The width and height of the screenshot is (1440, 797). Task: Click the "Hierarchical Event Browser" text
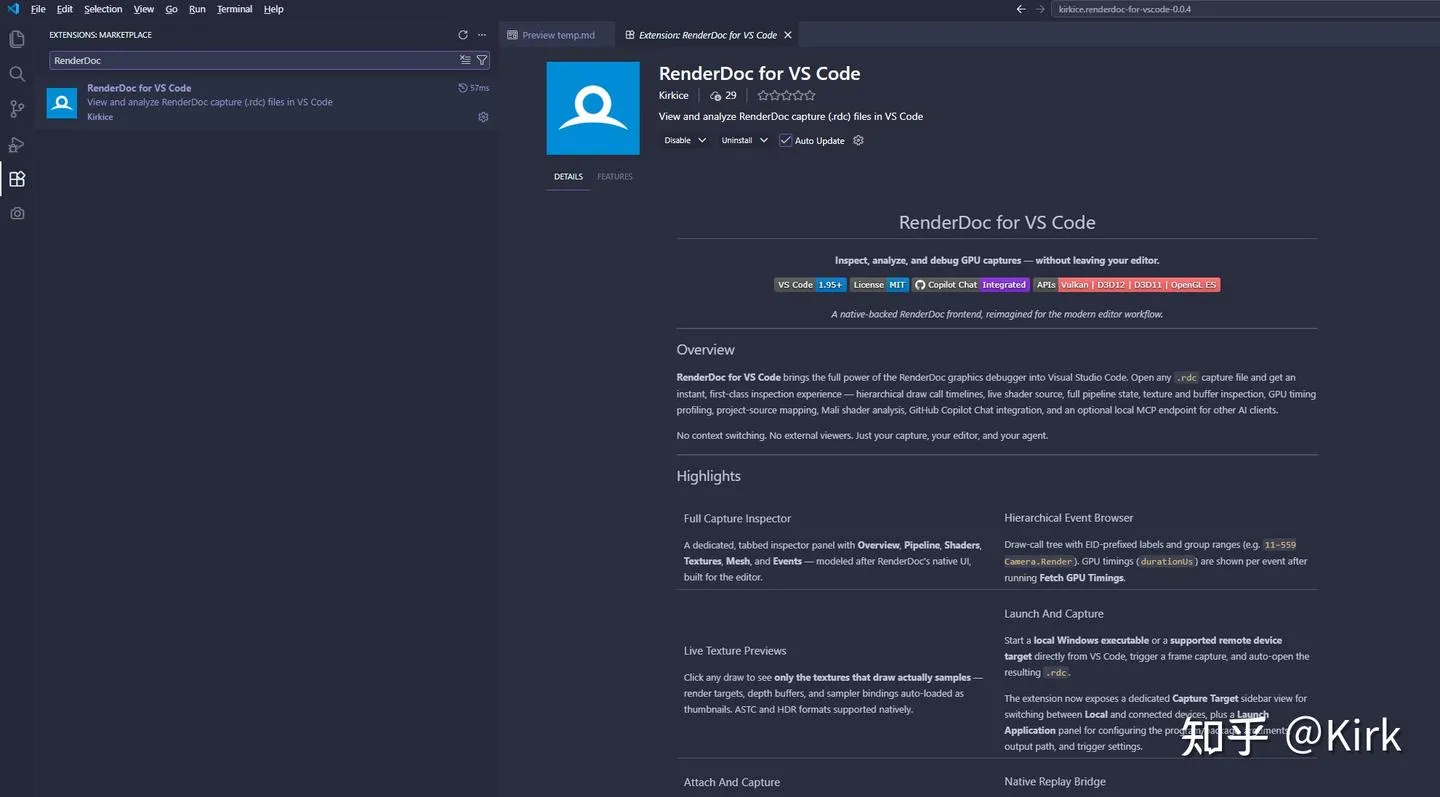tap(1069, 518)
